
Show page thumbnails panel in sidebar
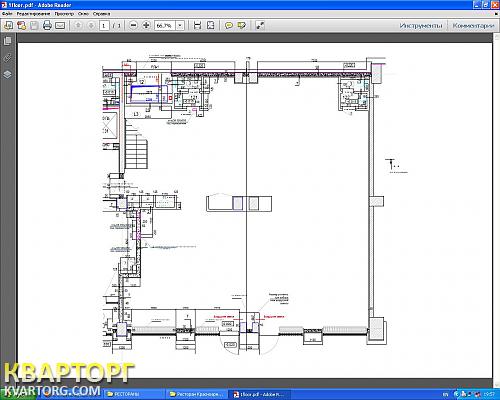point(8,41)
